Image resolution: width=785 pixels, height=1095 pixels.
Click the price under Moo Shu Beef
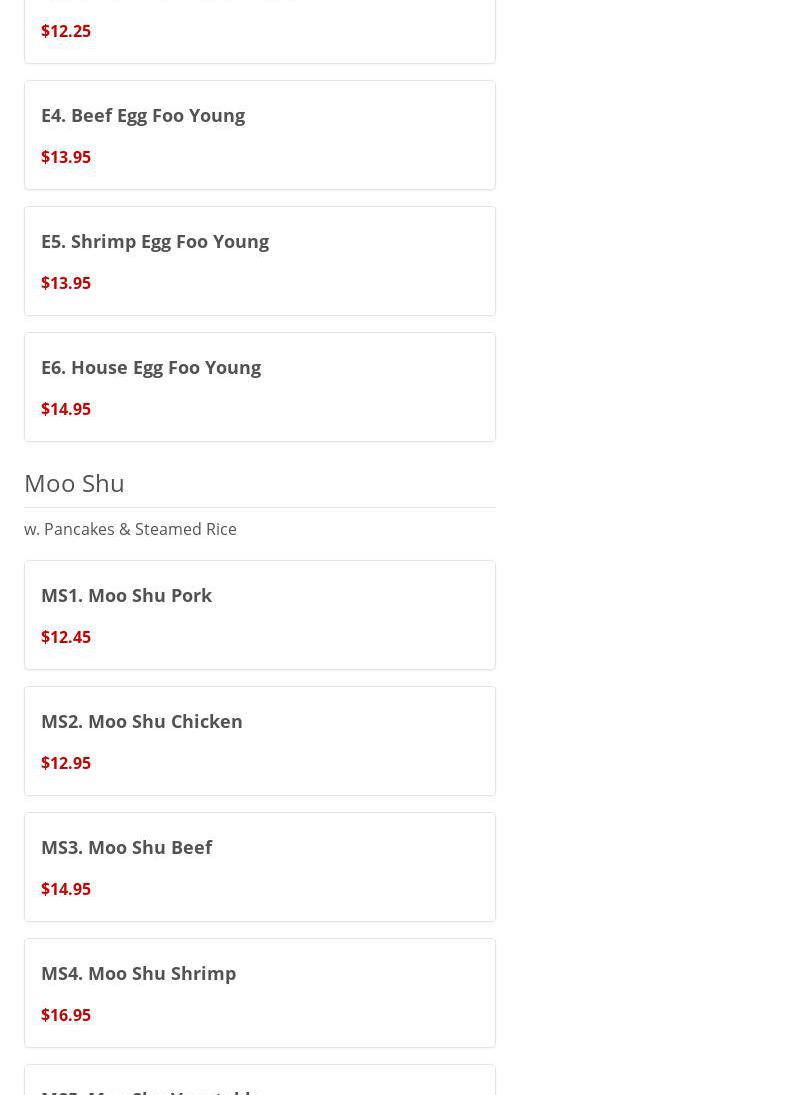66,889
